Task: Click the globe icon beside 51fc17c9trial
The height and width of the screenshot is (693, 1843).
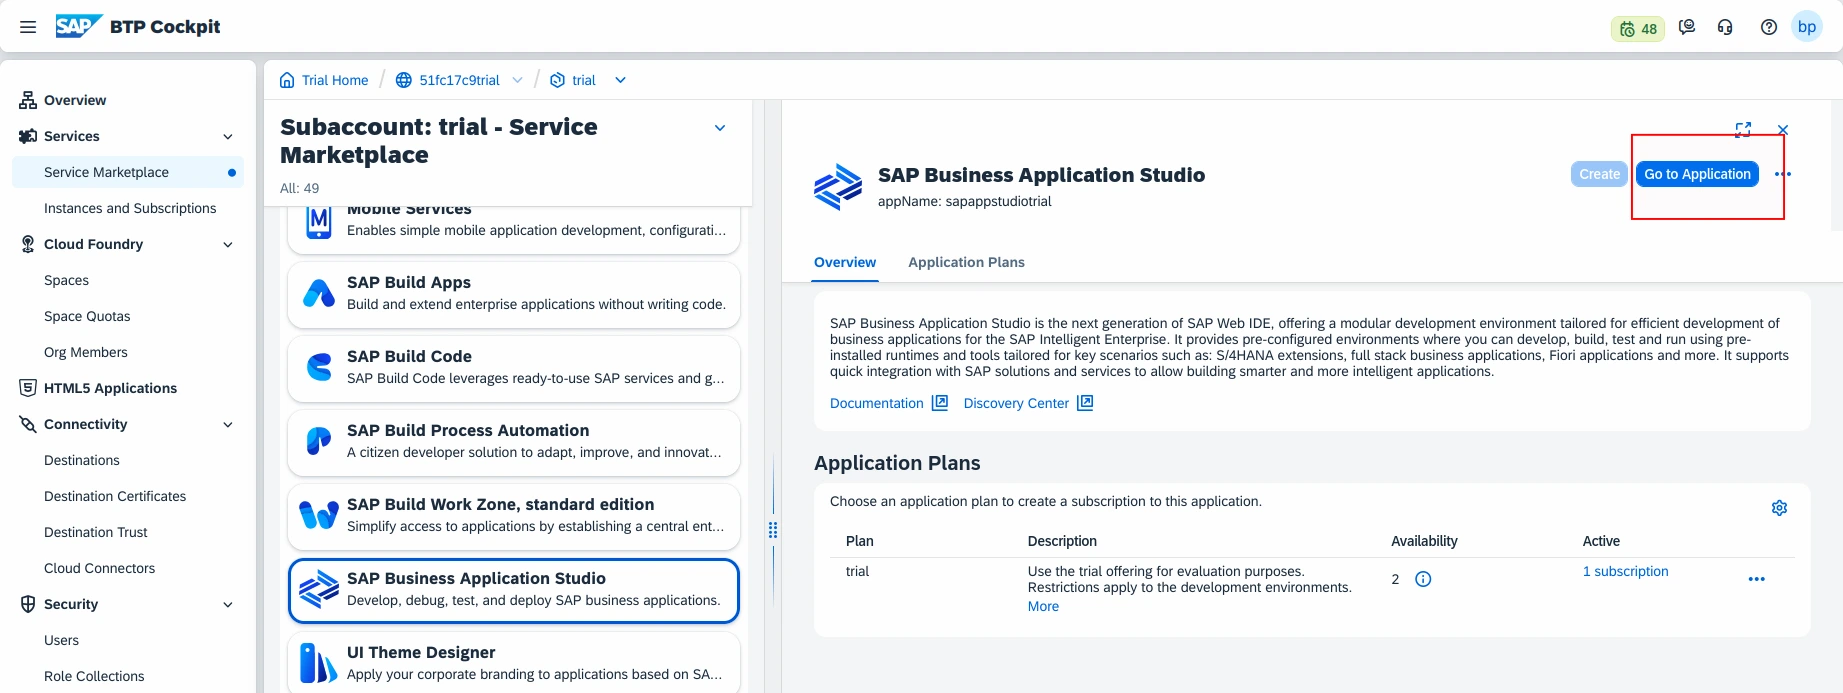Action: coord(404,80)
